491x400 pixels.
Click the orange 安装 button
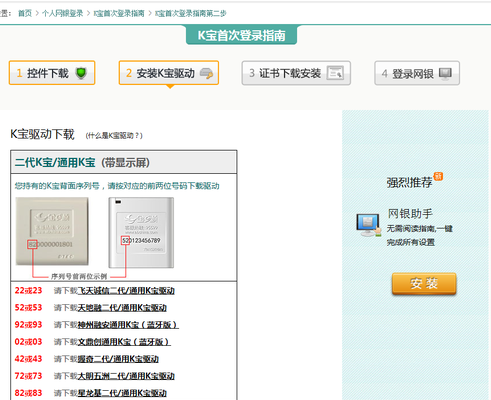[424, 284]
